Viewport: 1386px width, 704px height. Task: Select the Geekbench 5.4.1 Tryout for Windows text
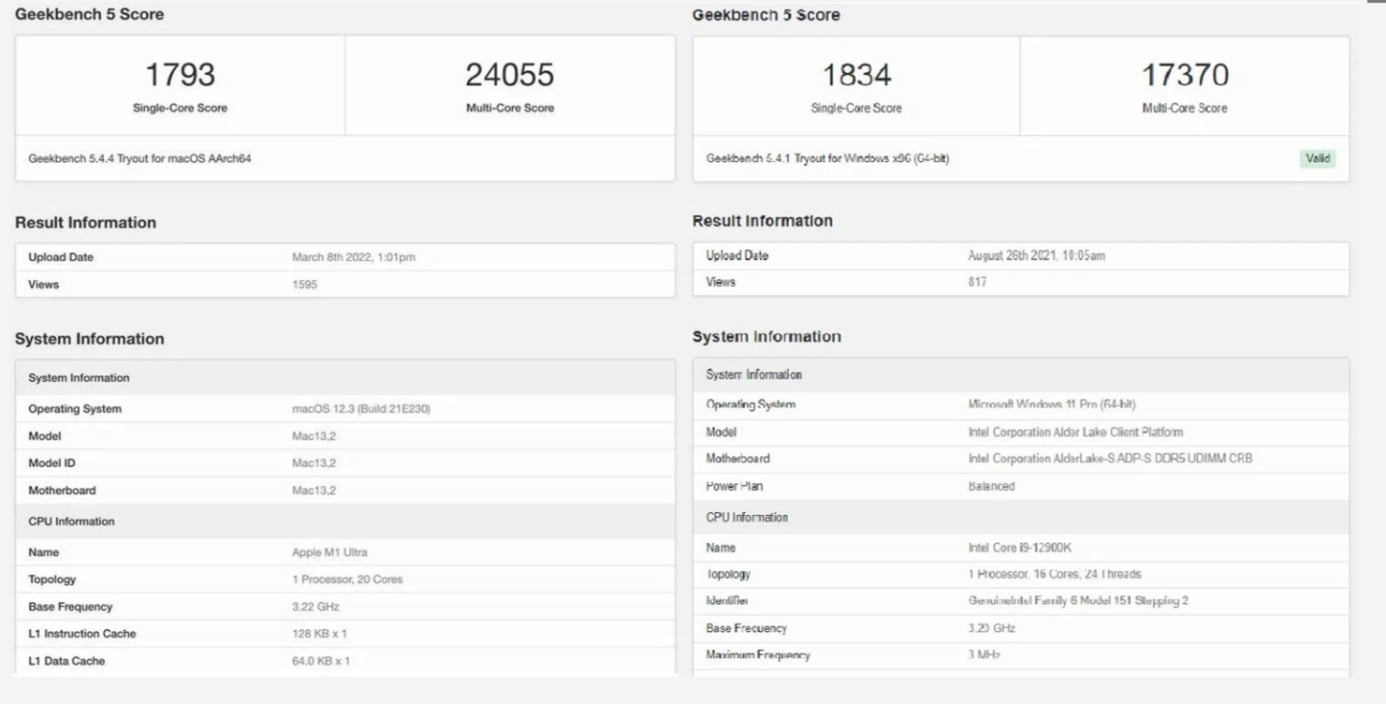point(827,159)
